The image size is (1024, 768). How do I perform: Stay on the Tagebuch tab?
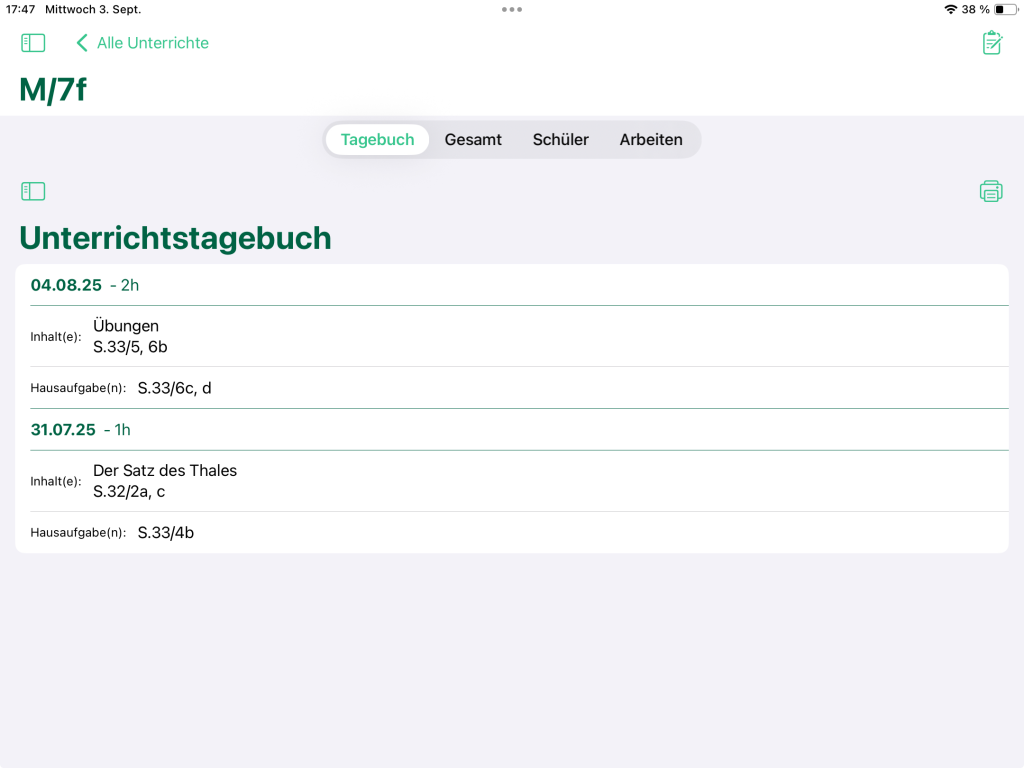pyautogui.click(x=377, y=139)
